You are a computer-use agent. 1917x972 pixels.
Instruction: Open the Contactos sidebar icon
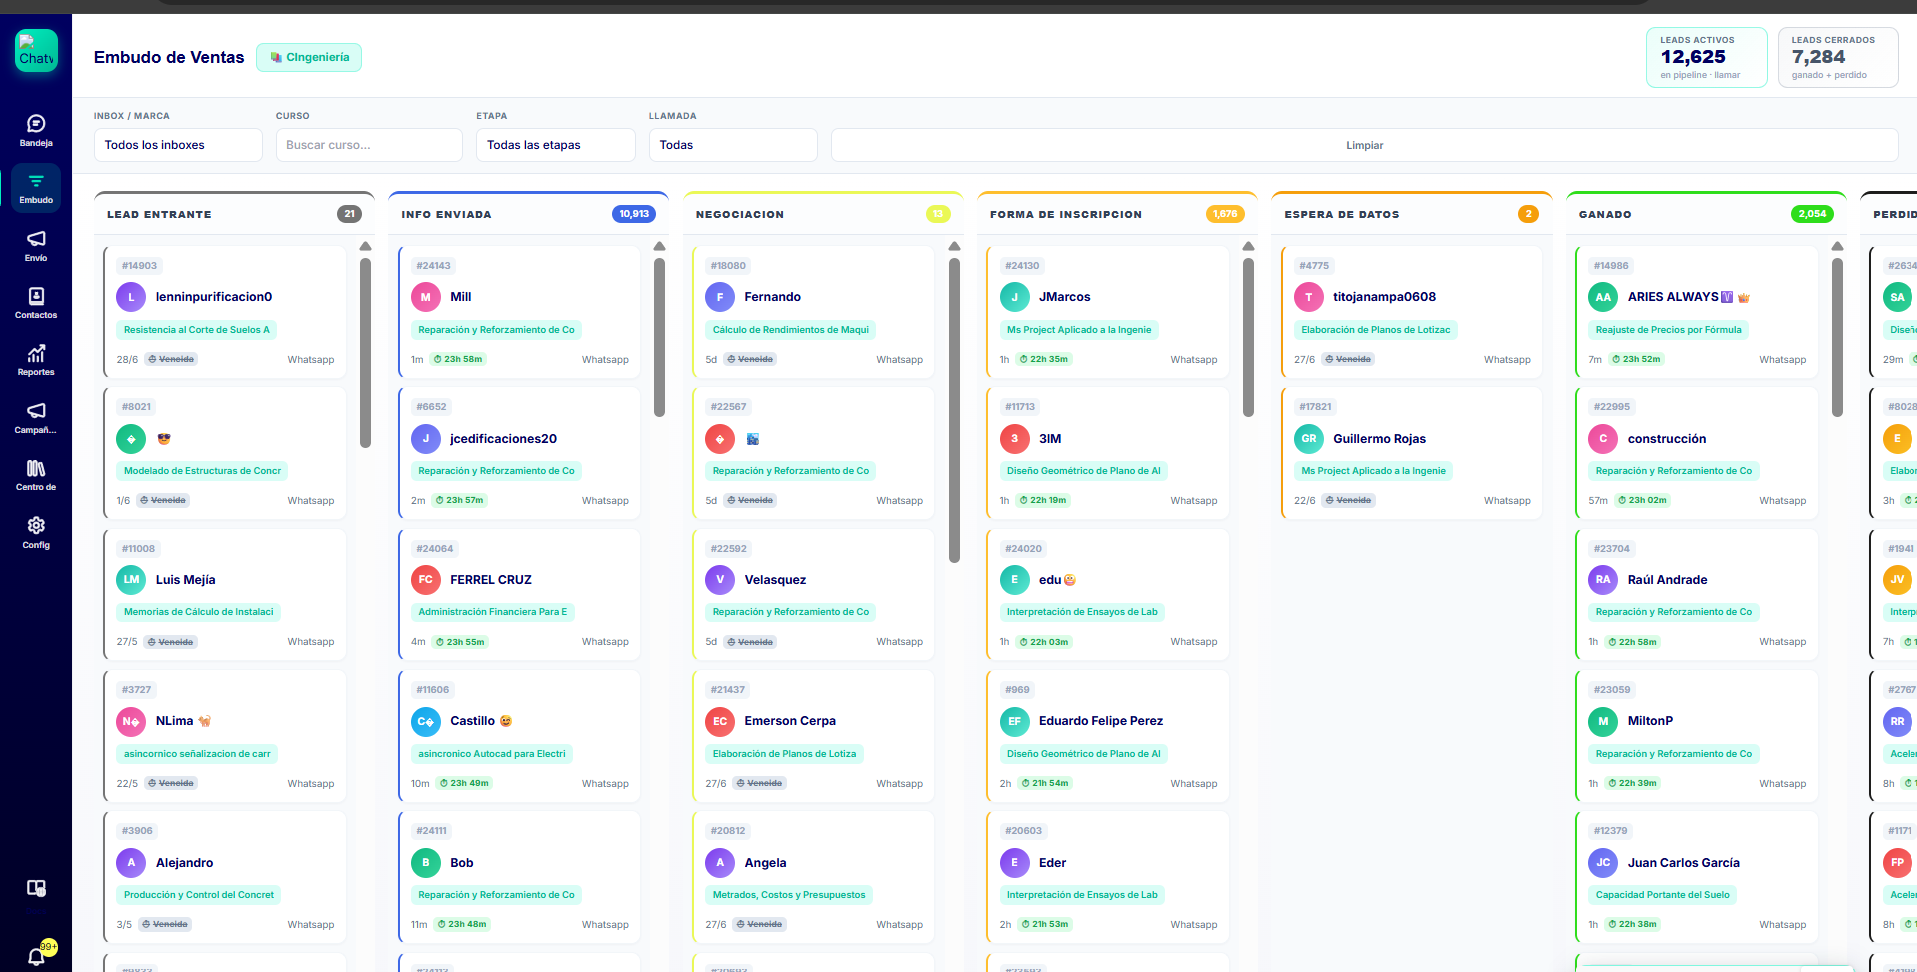coord(36,302)
